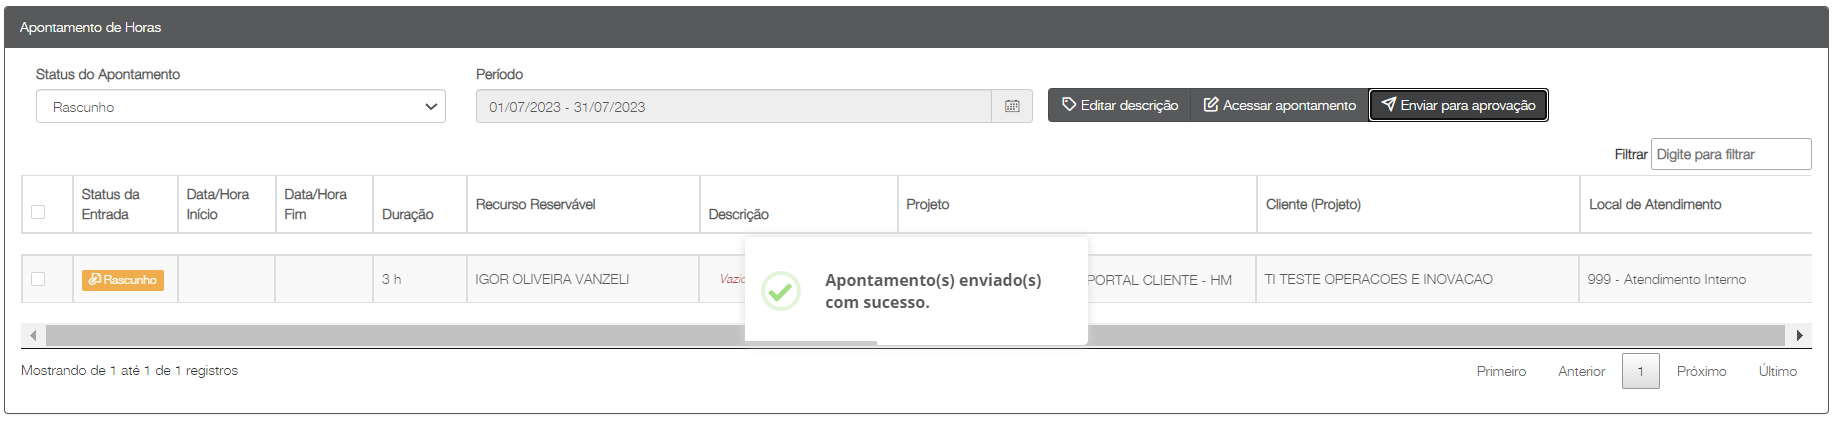
Task: Click the Filtrar text input
Action: tap(1730, 154)
